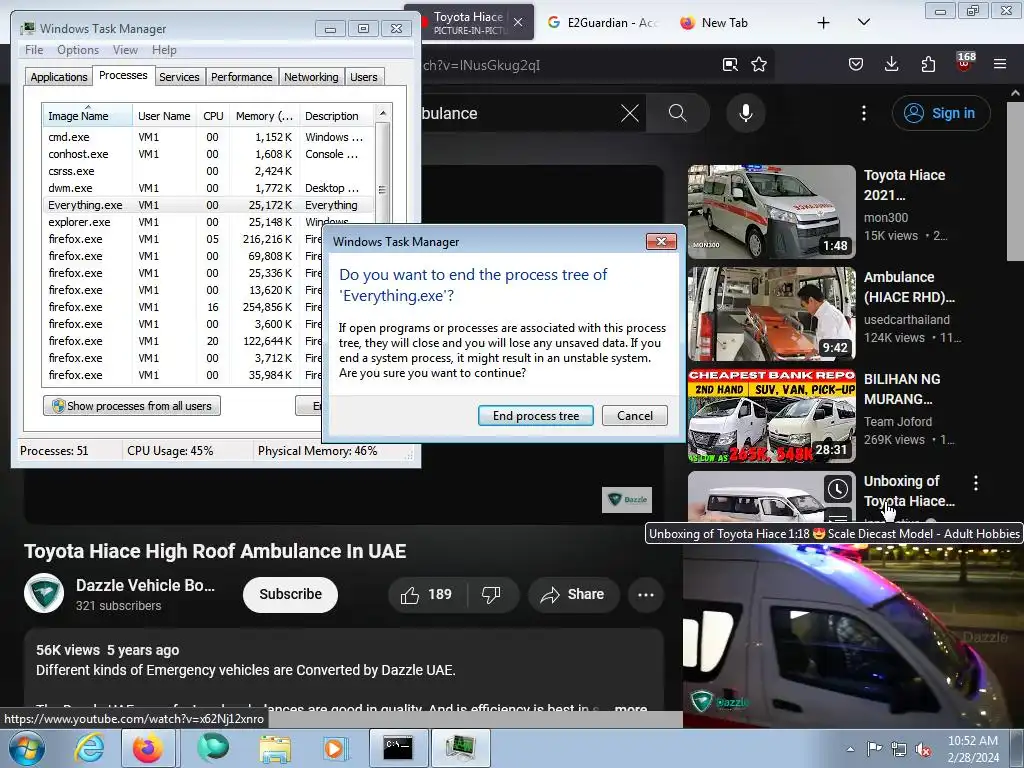Click End process tree button

[536, 416]
